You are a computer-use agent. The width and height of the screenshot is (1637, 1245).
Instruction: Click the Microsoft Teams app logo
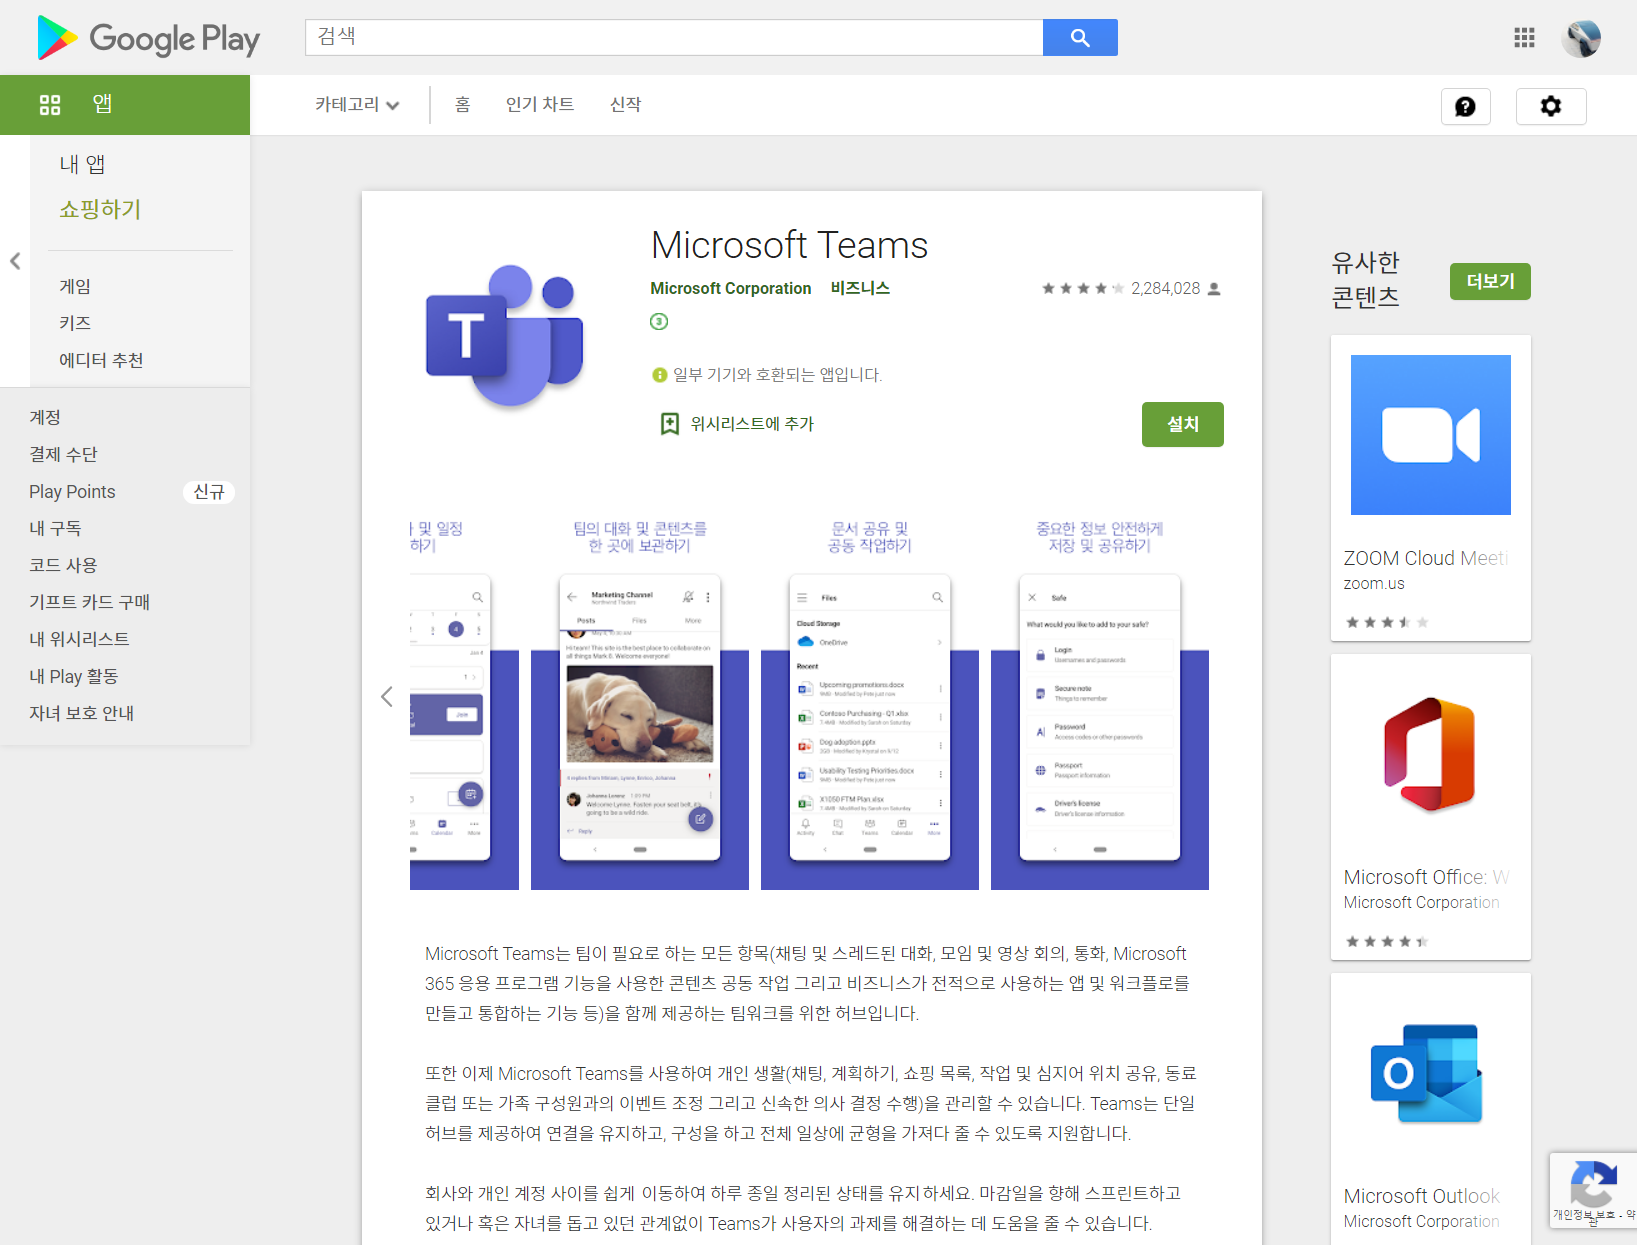coord(505,337)
